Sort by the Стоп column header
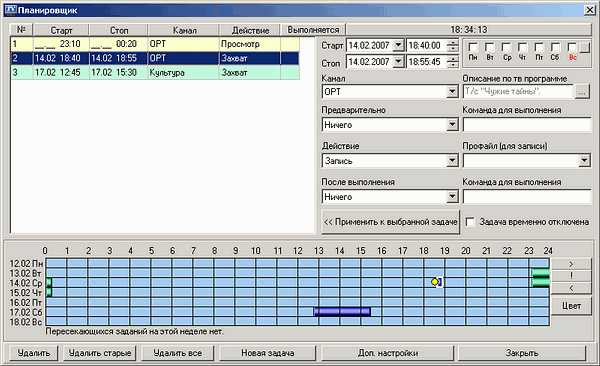600x366 pixels. tap(119, 30)
